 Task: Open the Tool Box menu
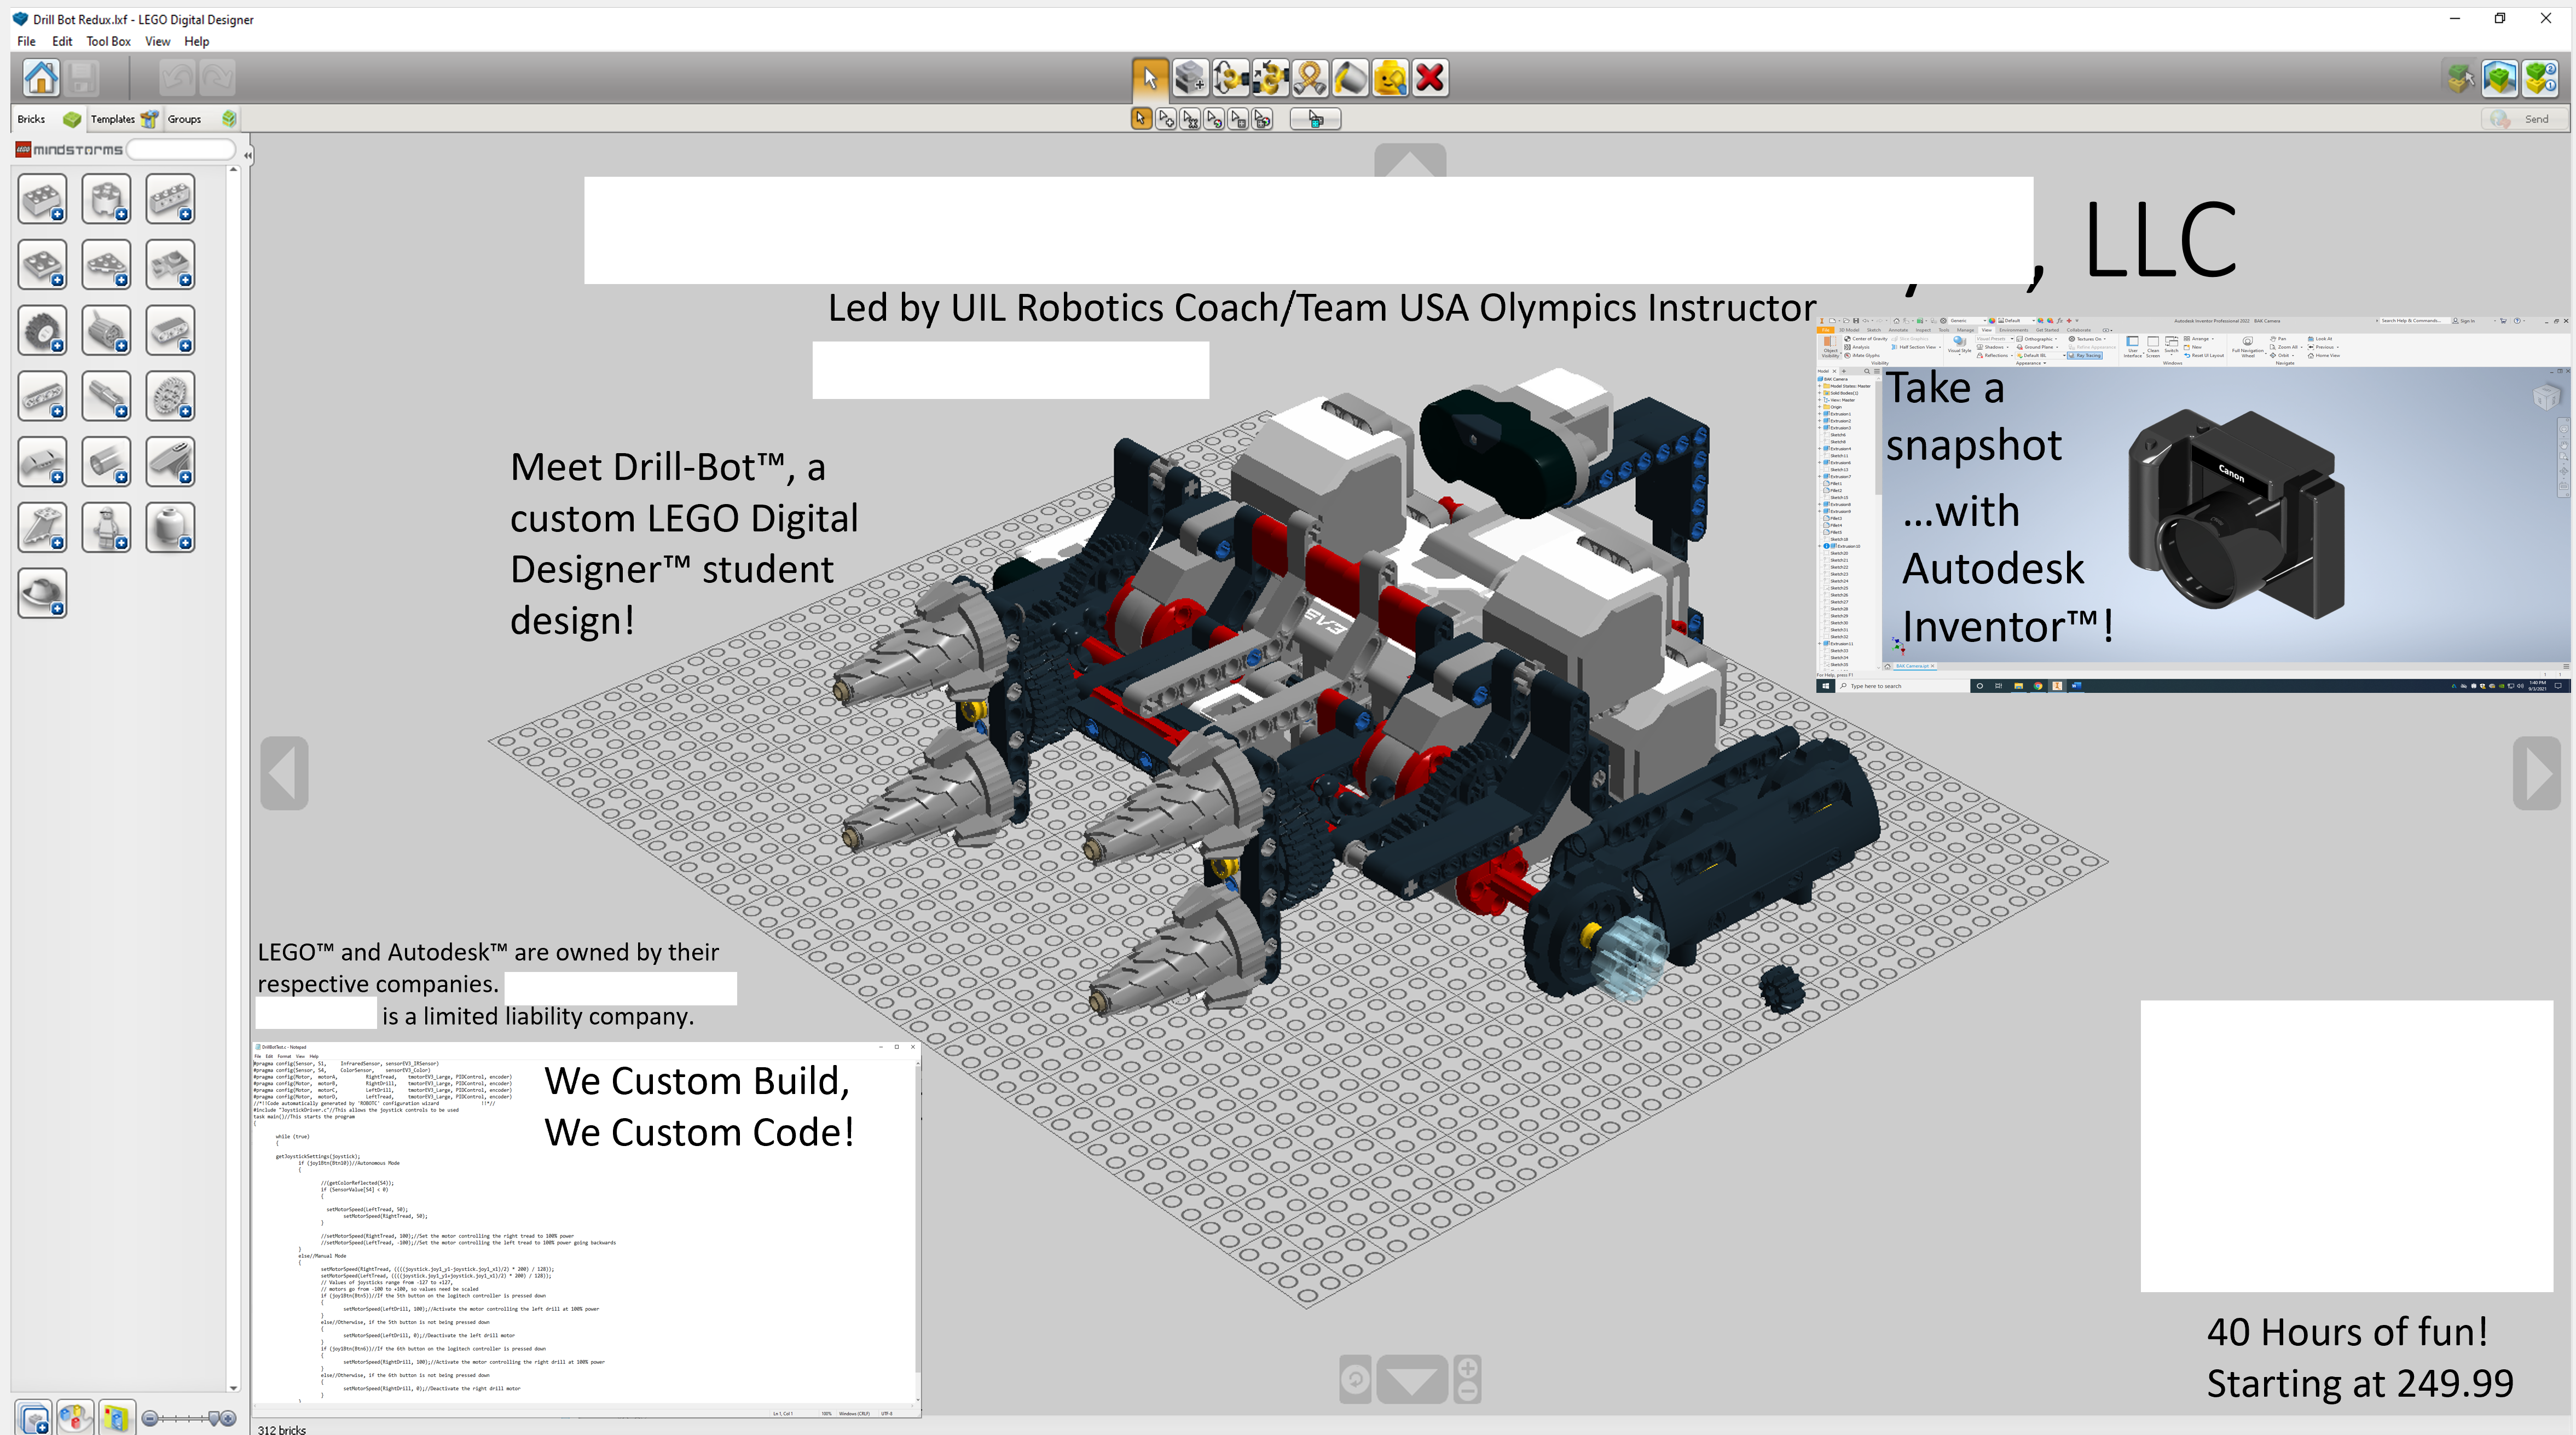coord(108,41)
